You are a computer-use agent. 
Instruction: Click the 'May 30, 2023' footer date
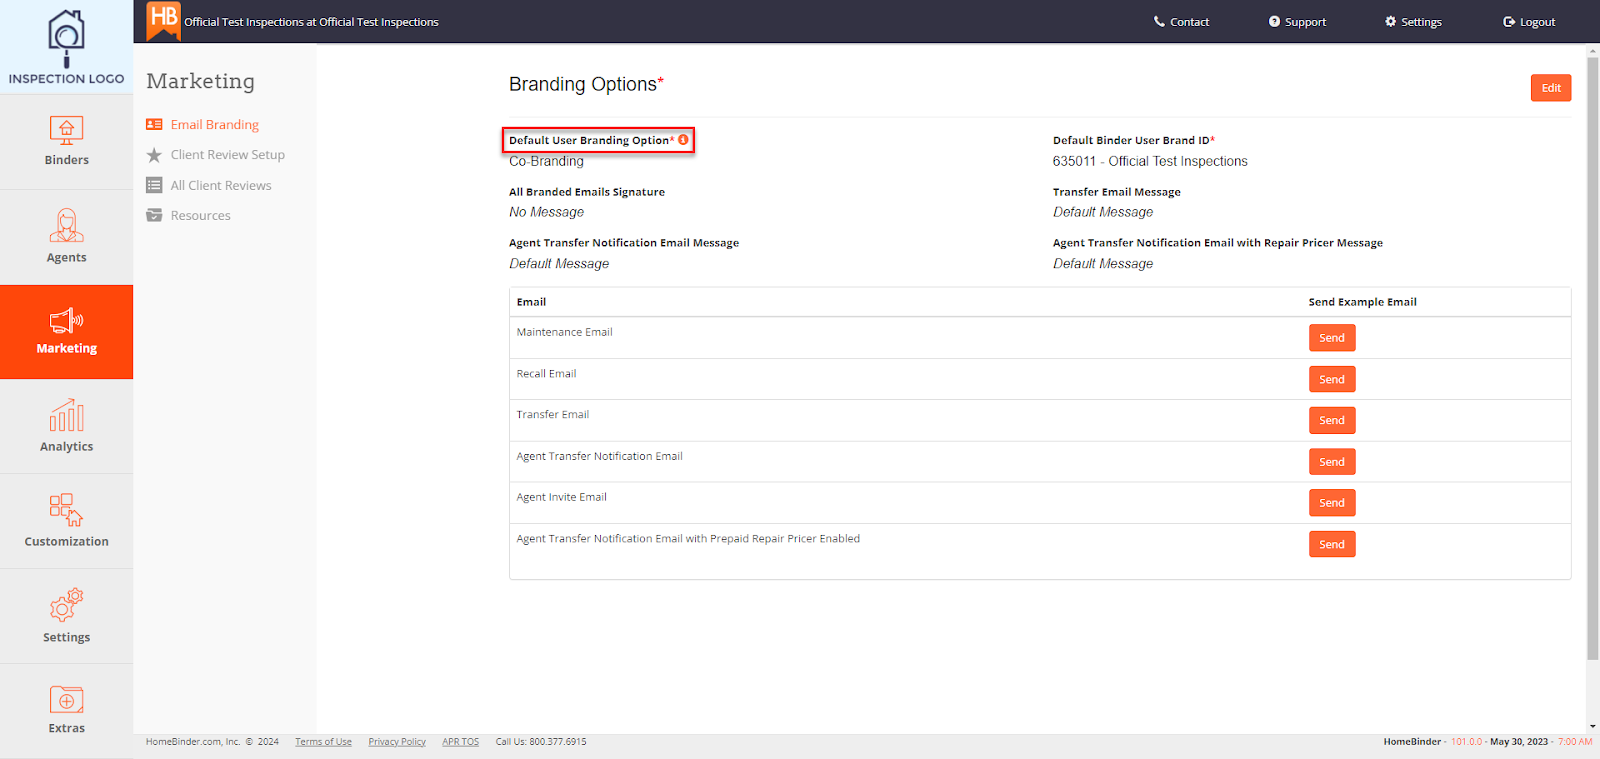click(1519, 742)
